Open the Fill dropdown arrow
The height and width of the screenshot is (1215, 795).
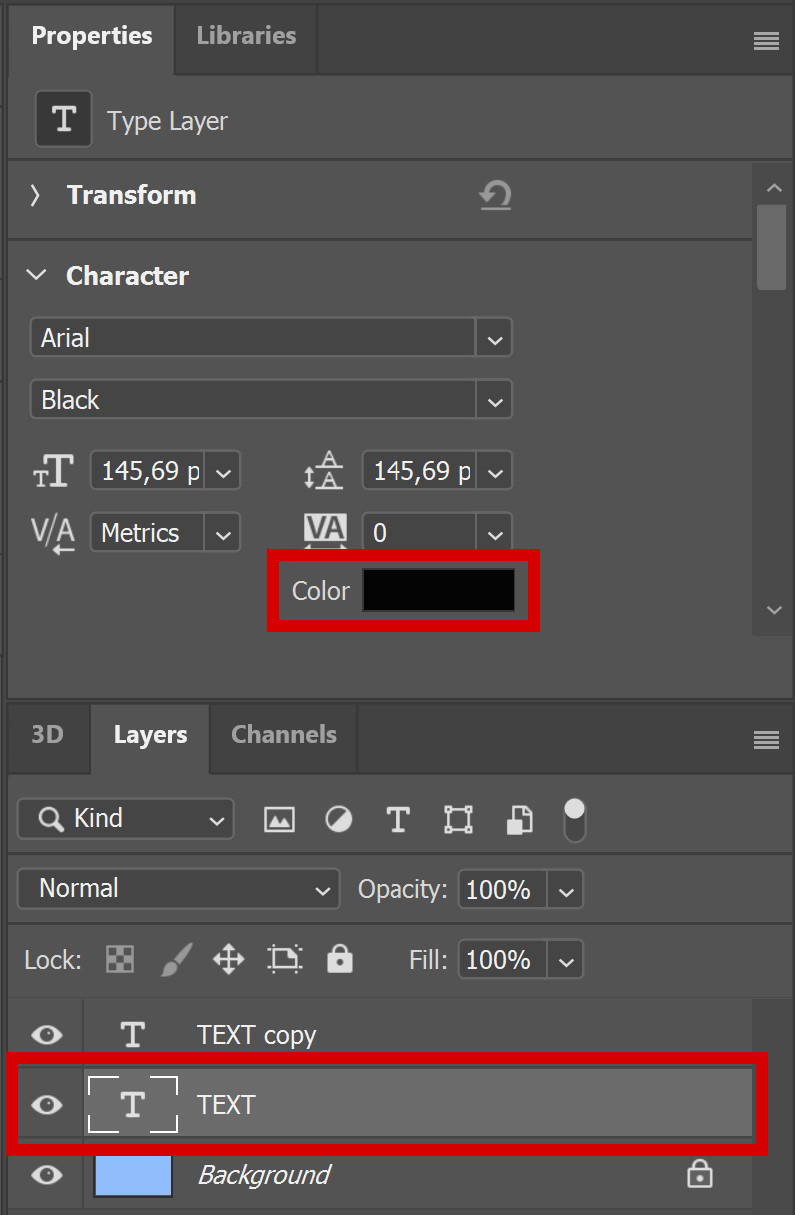(x=565, y=960)
